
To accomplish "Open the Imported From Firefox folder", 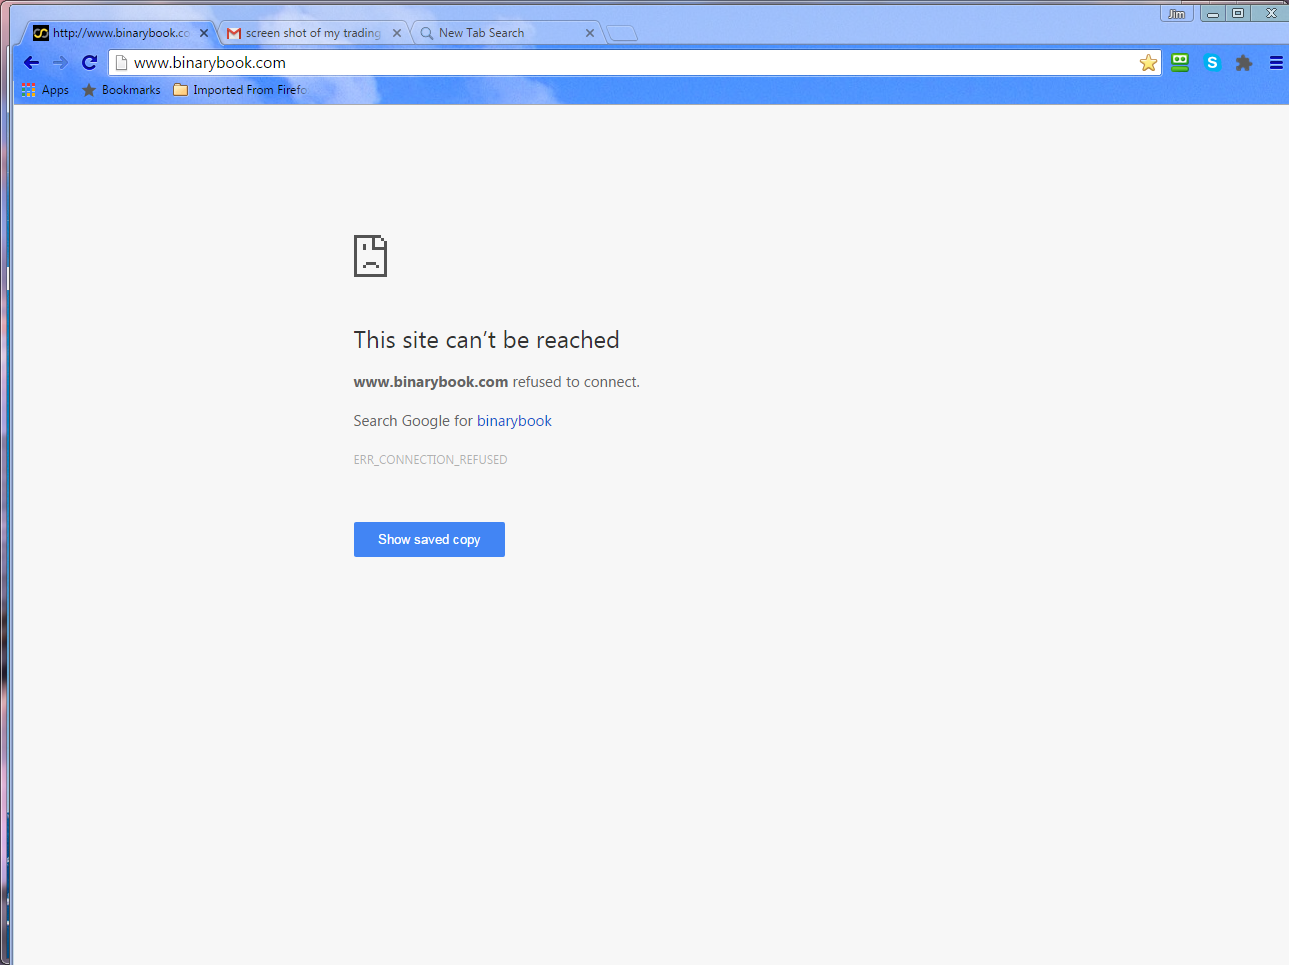I will [x=240, y=90].
